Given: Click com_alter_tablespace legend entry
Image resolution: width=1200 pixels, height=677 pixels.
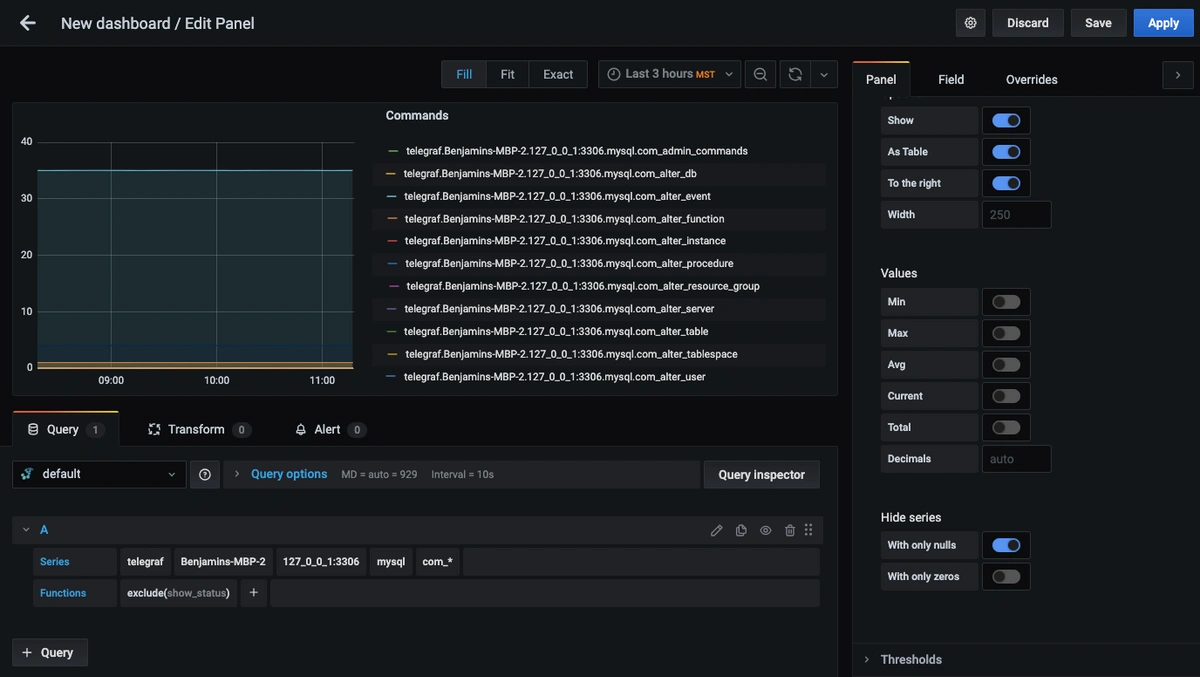Looking at the screenshot, I should 571,354.
